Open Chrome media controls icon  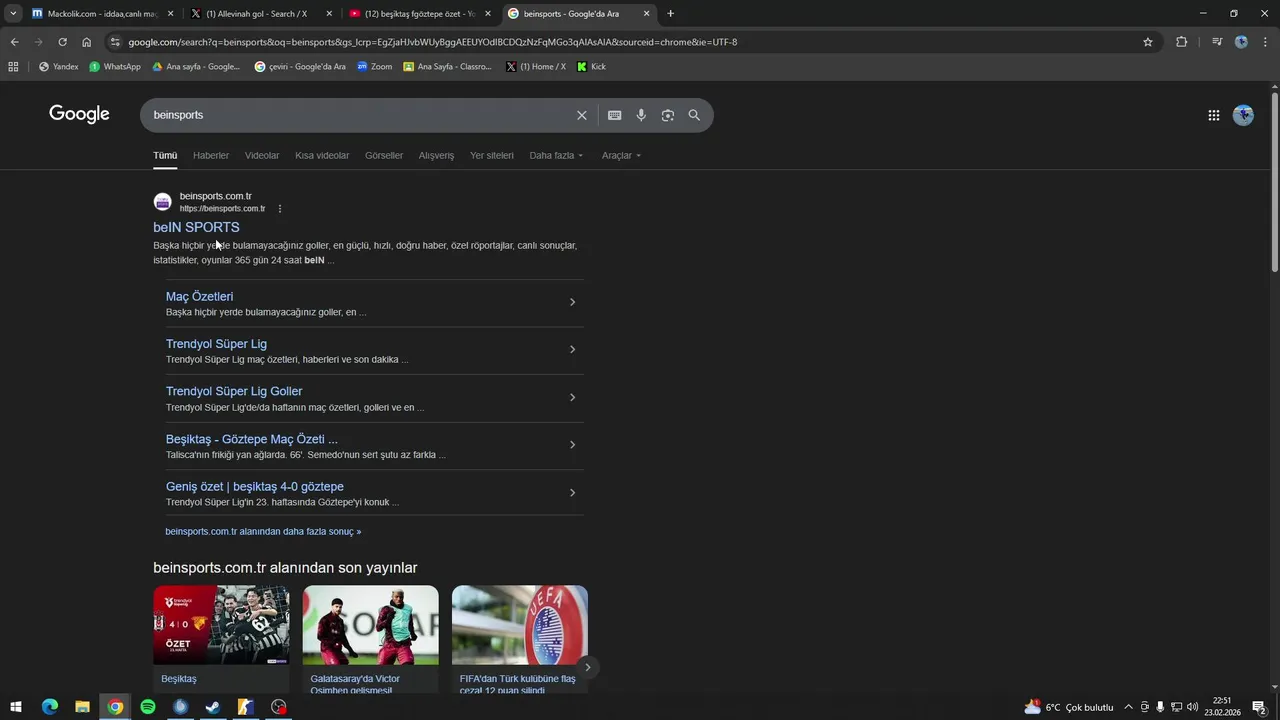tap(1216, 42)
